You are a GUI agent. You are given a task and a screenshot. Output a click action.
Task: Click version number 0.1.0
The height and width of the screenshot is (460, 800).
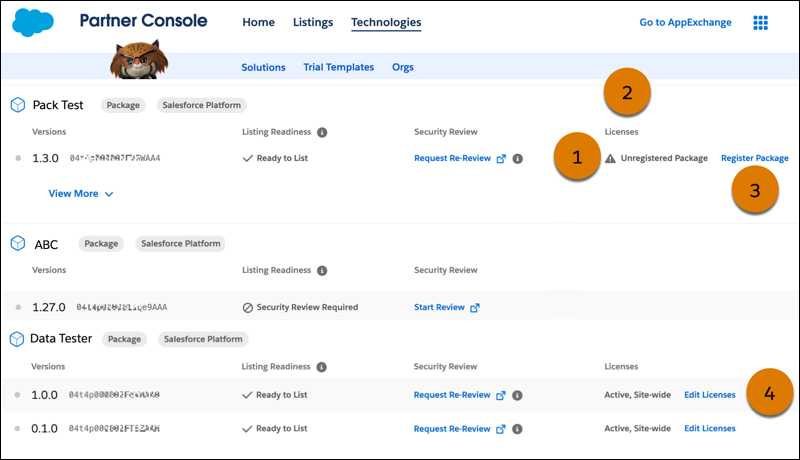[44, 429]
